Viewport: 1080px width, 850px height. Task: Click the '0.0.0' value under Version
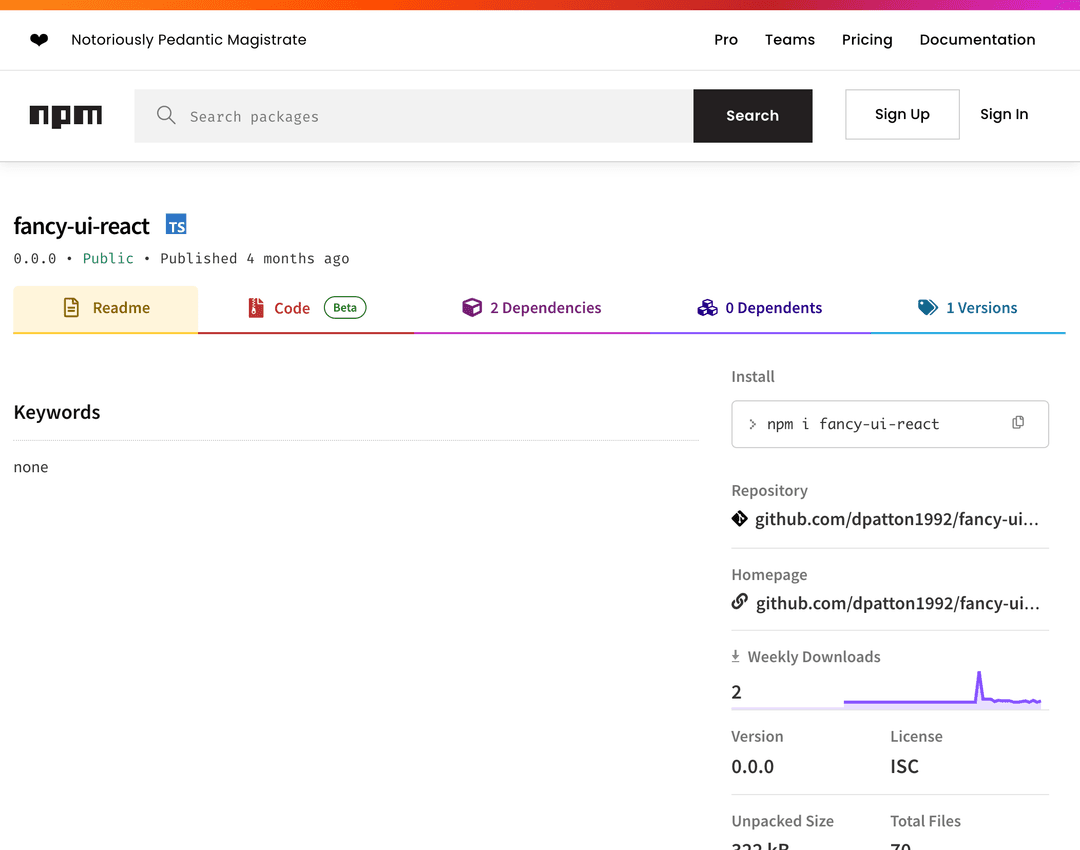[x=752, y=767]
